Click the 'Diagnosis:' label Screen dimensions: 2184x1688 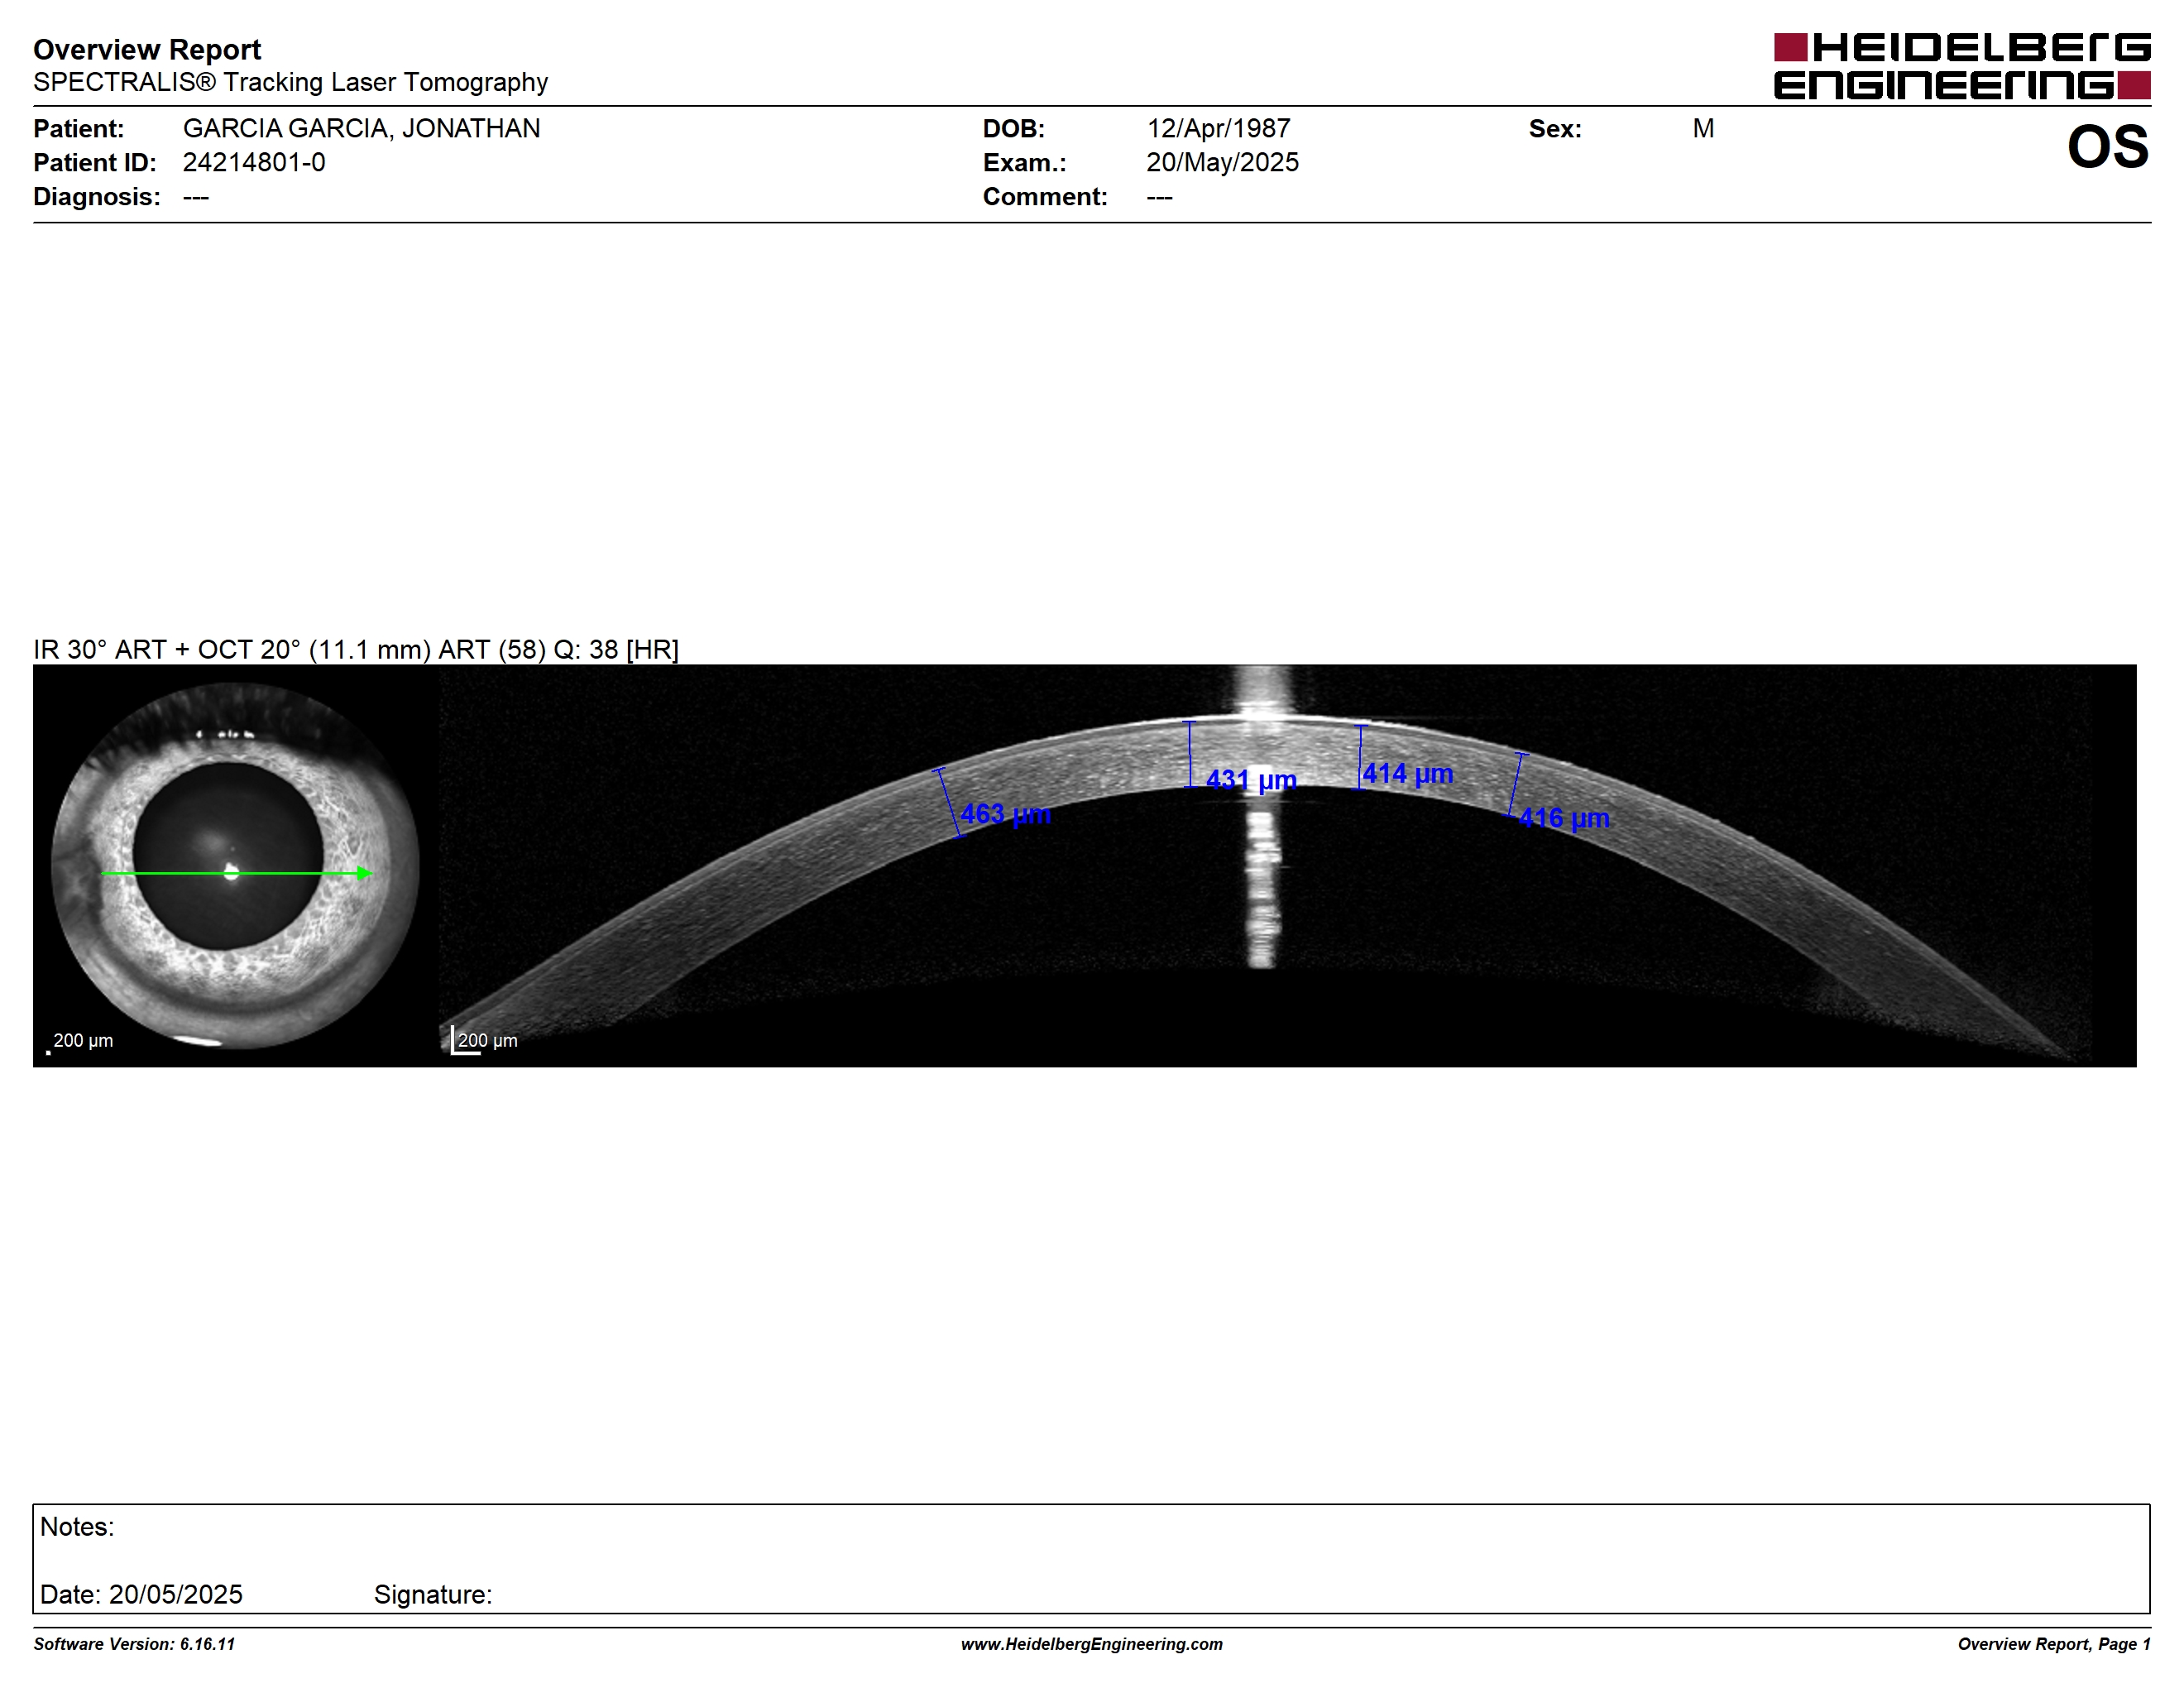96,196
